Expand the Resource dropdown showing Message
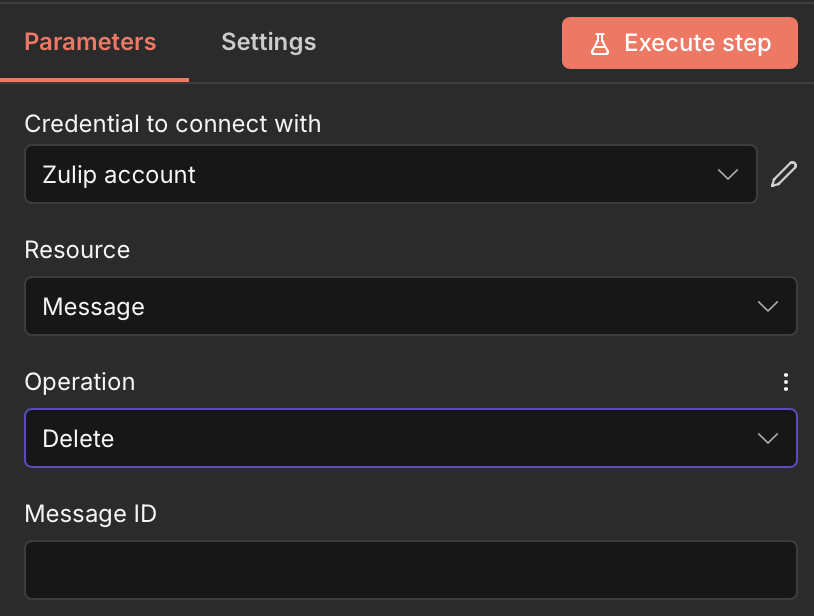Viewport: 814px width, 616px height. 411,306
